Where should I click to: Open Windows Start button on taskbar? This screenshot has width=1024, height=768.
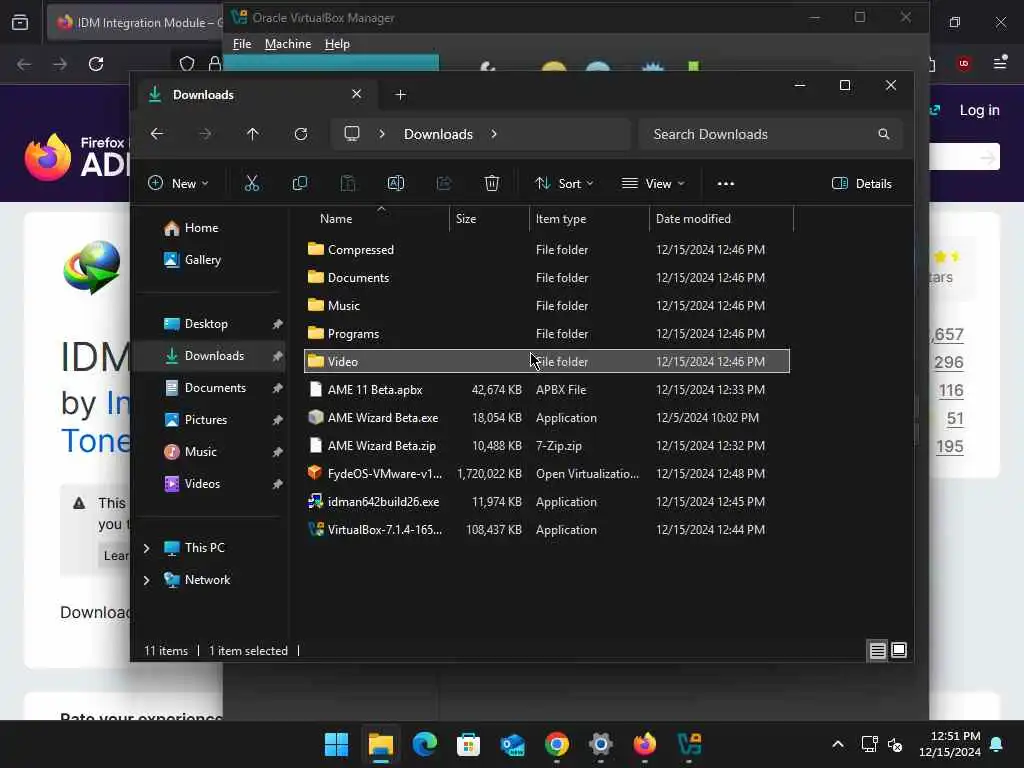pos(336,744)
